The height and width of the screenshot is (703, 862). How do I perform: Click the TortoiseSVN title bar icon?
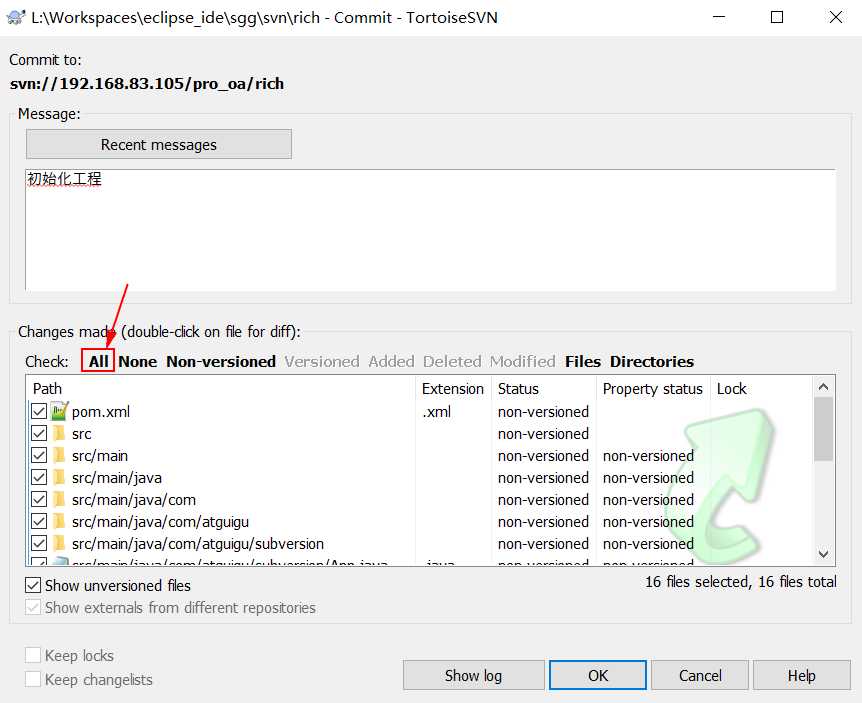tap(15, 18)
